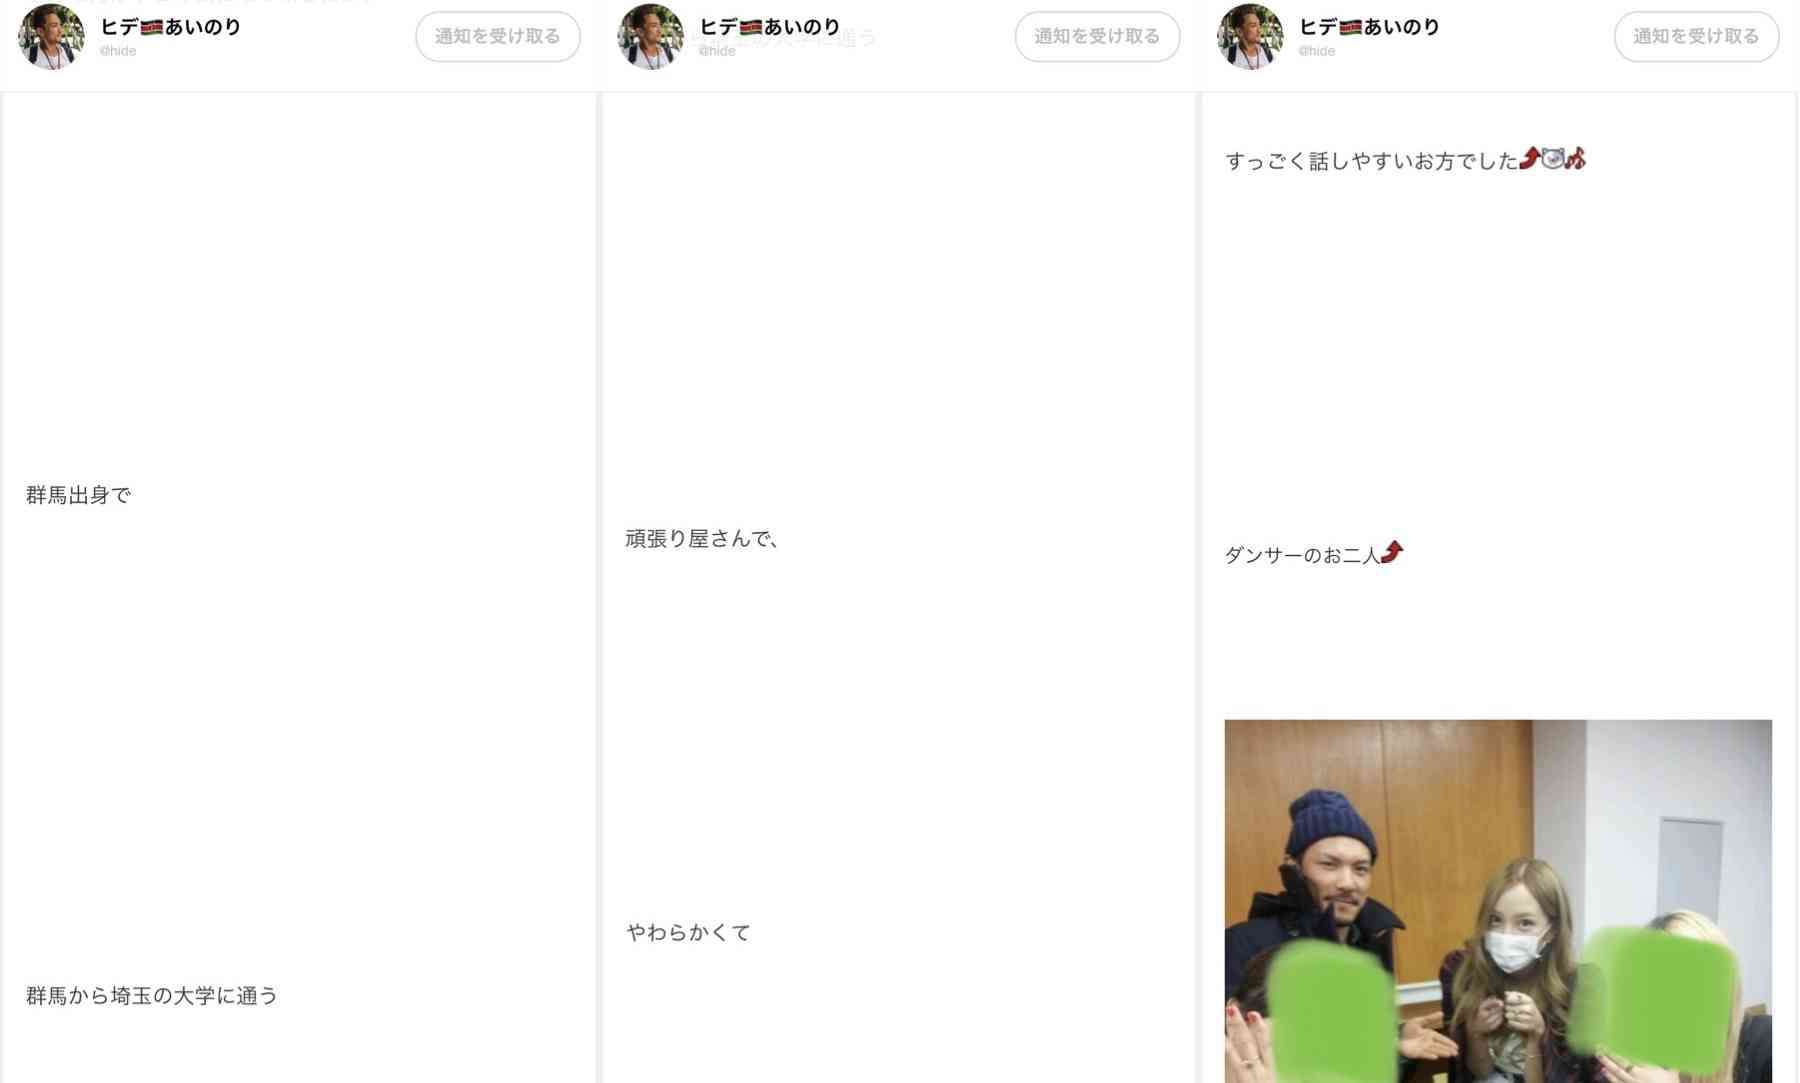
Task: Click the 通知を受け取る button in the middle column
Action: (x=1097, y=37)
